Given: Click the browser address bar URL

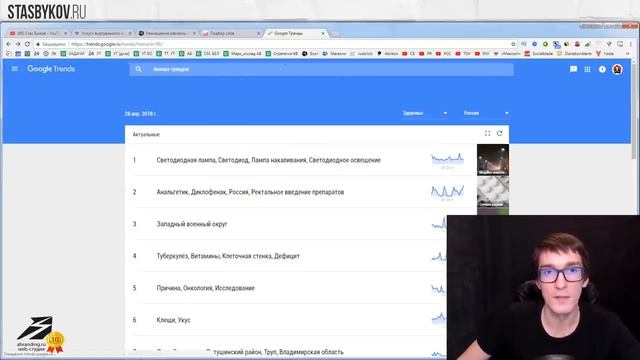Looking at the screenshot, I should tap(117, 44).
